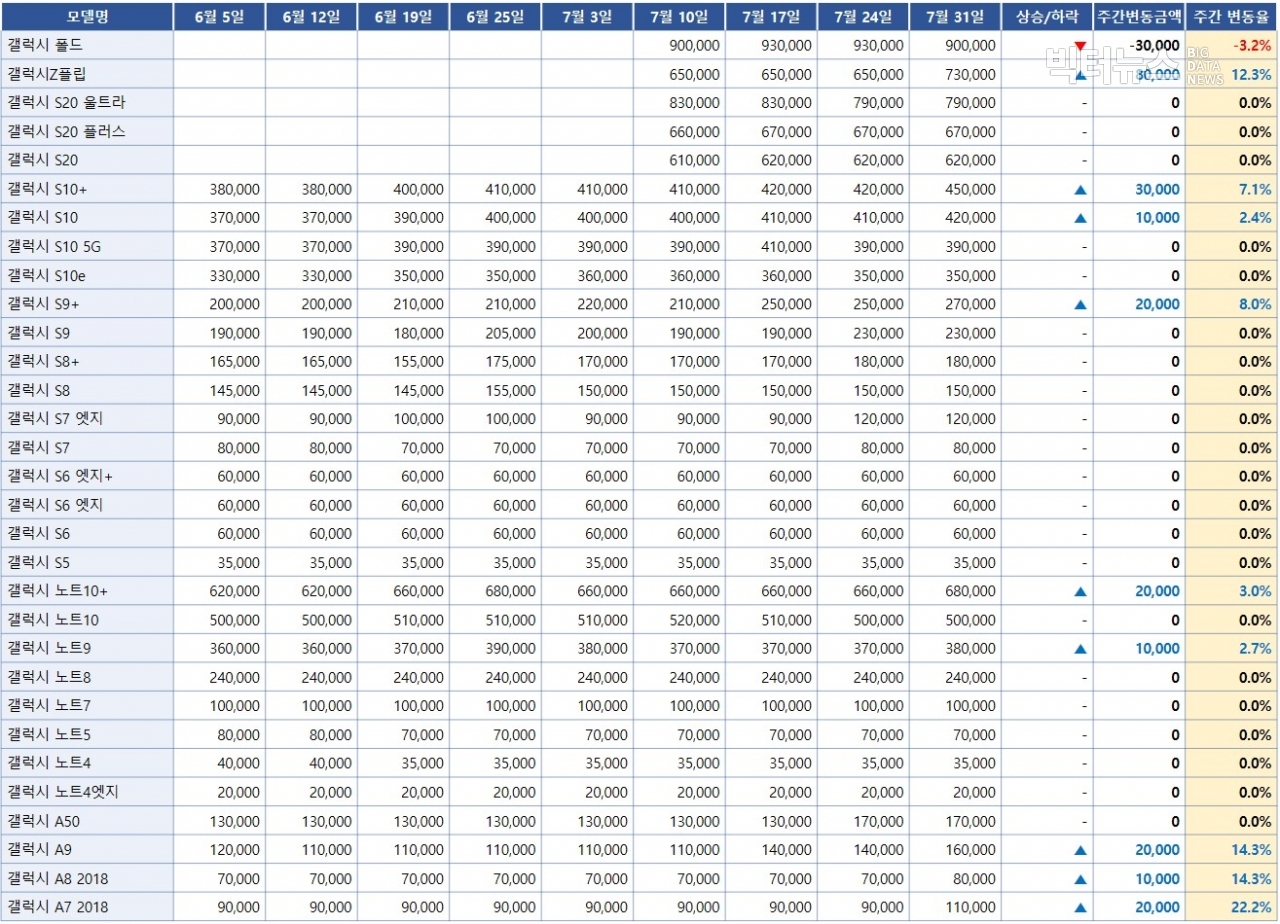Click the 7.1% change rate for 갤럭시 S10+
Screen dimensions: 1280x924
click(1255, 189)
